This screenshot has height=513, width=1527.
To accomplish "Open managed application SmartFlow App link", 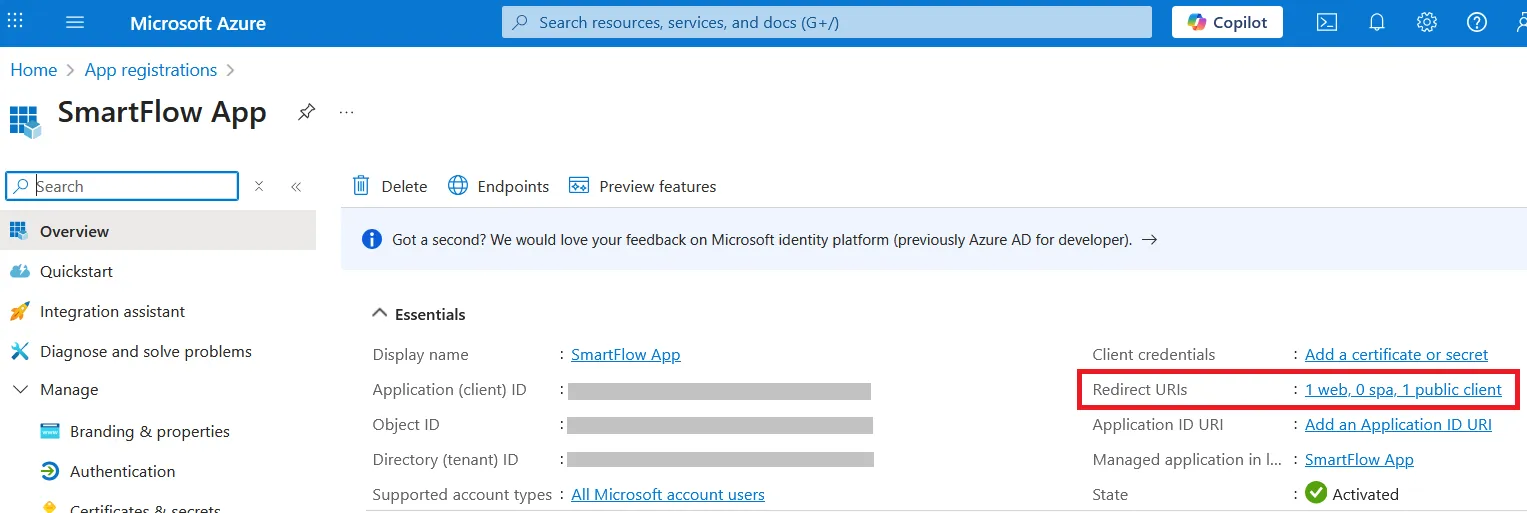I will click(1359, 460).
